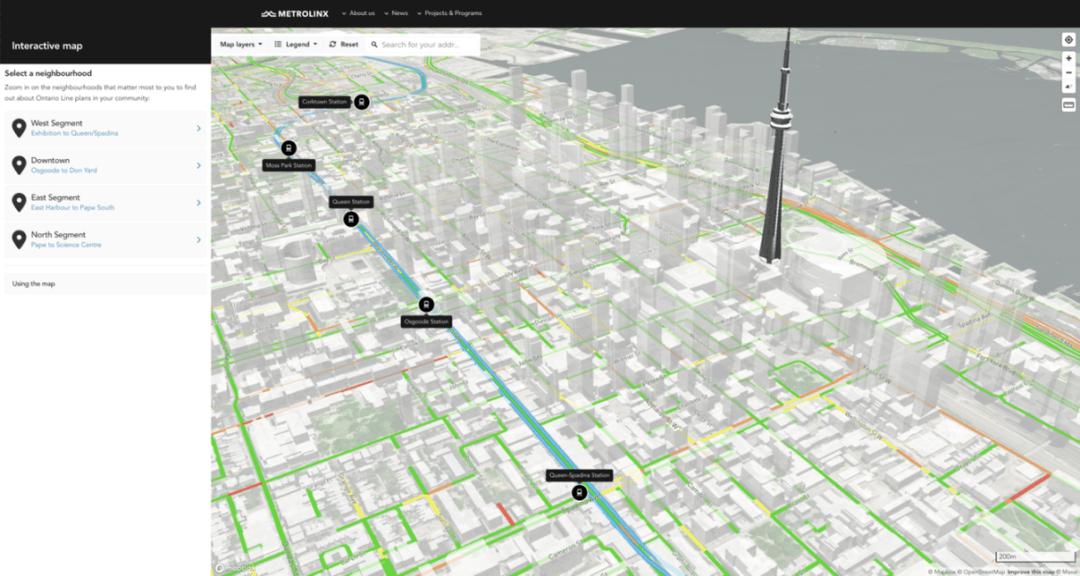Click the location pin beside North Segment
This screenshot has height=576, width=1080.
(x=17, y=239)
